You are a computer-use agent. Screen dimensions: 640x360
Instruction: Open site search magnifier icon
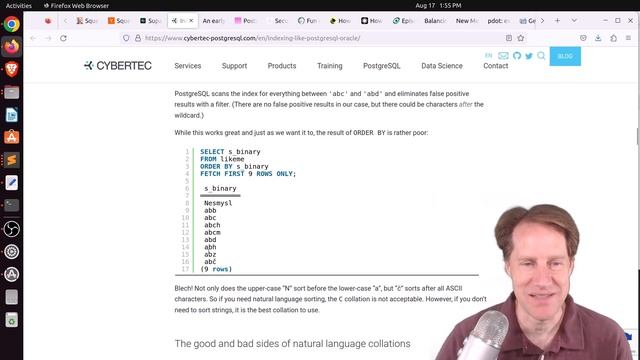click(x=541, y=56)
